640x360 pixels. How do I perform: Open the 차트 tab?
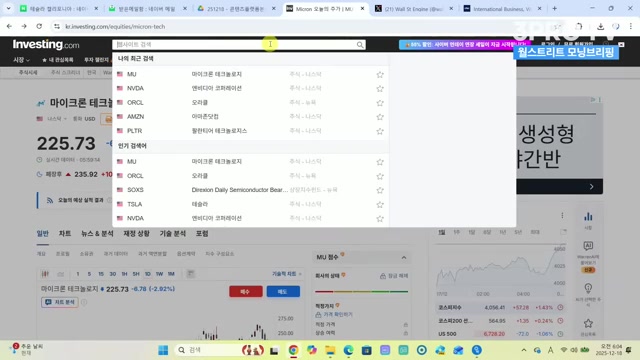(65, 233)
